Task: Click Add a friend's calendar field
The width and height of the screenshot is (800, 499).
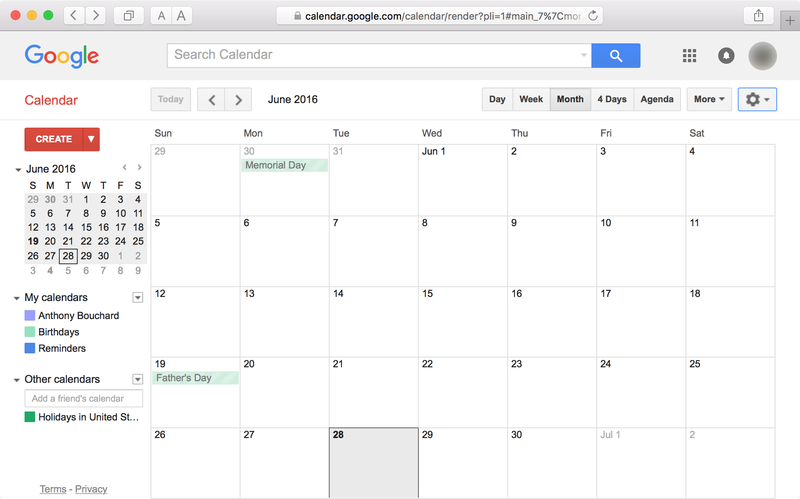Action: 84,398
